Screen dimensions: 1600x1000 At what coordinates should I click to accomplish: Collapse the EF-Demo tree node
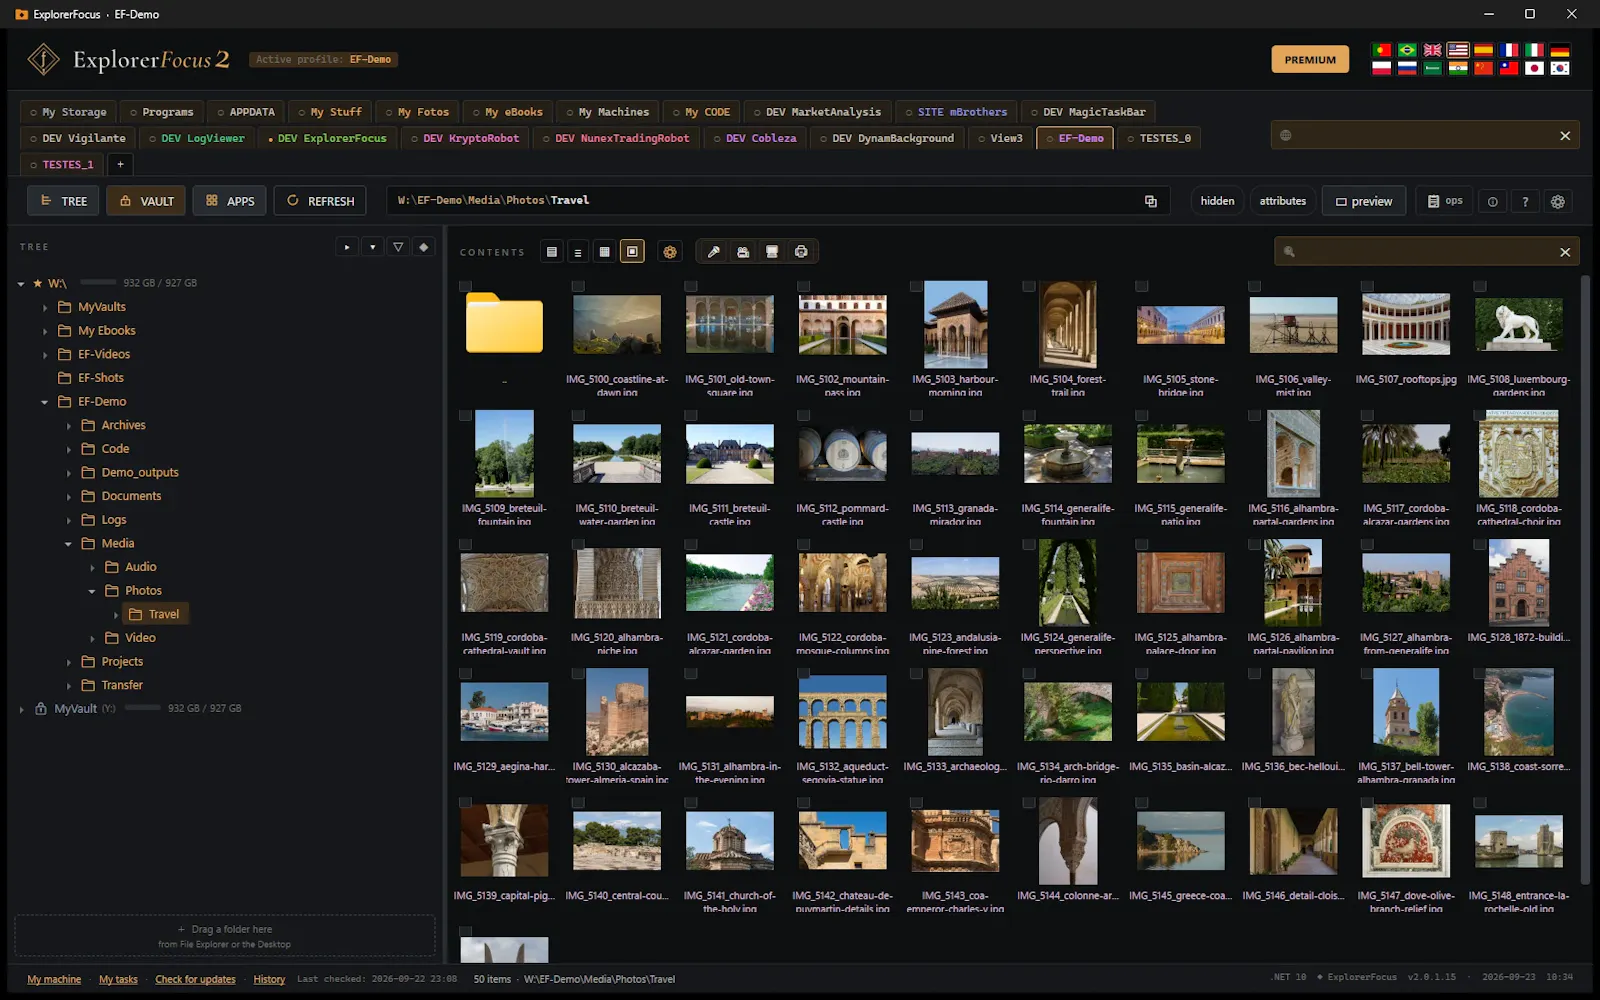[x=45, y=402]
